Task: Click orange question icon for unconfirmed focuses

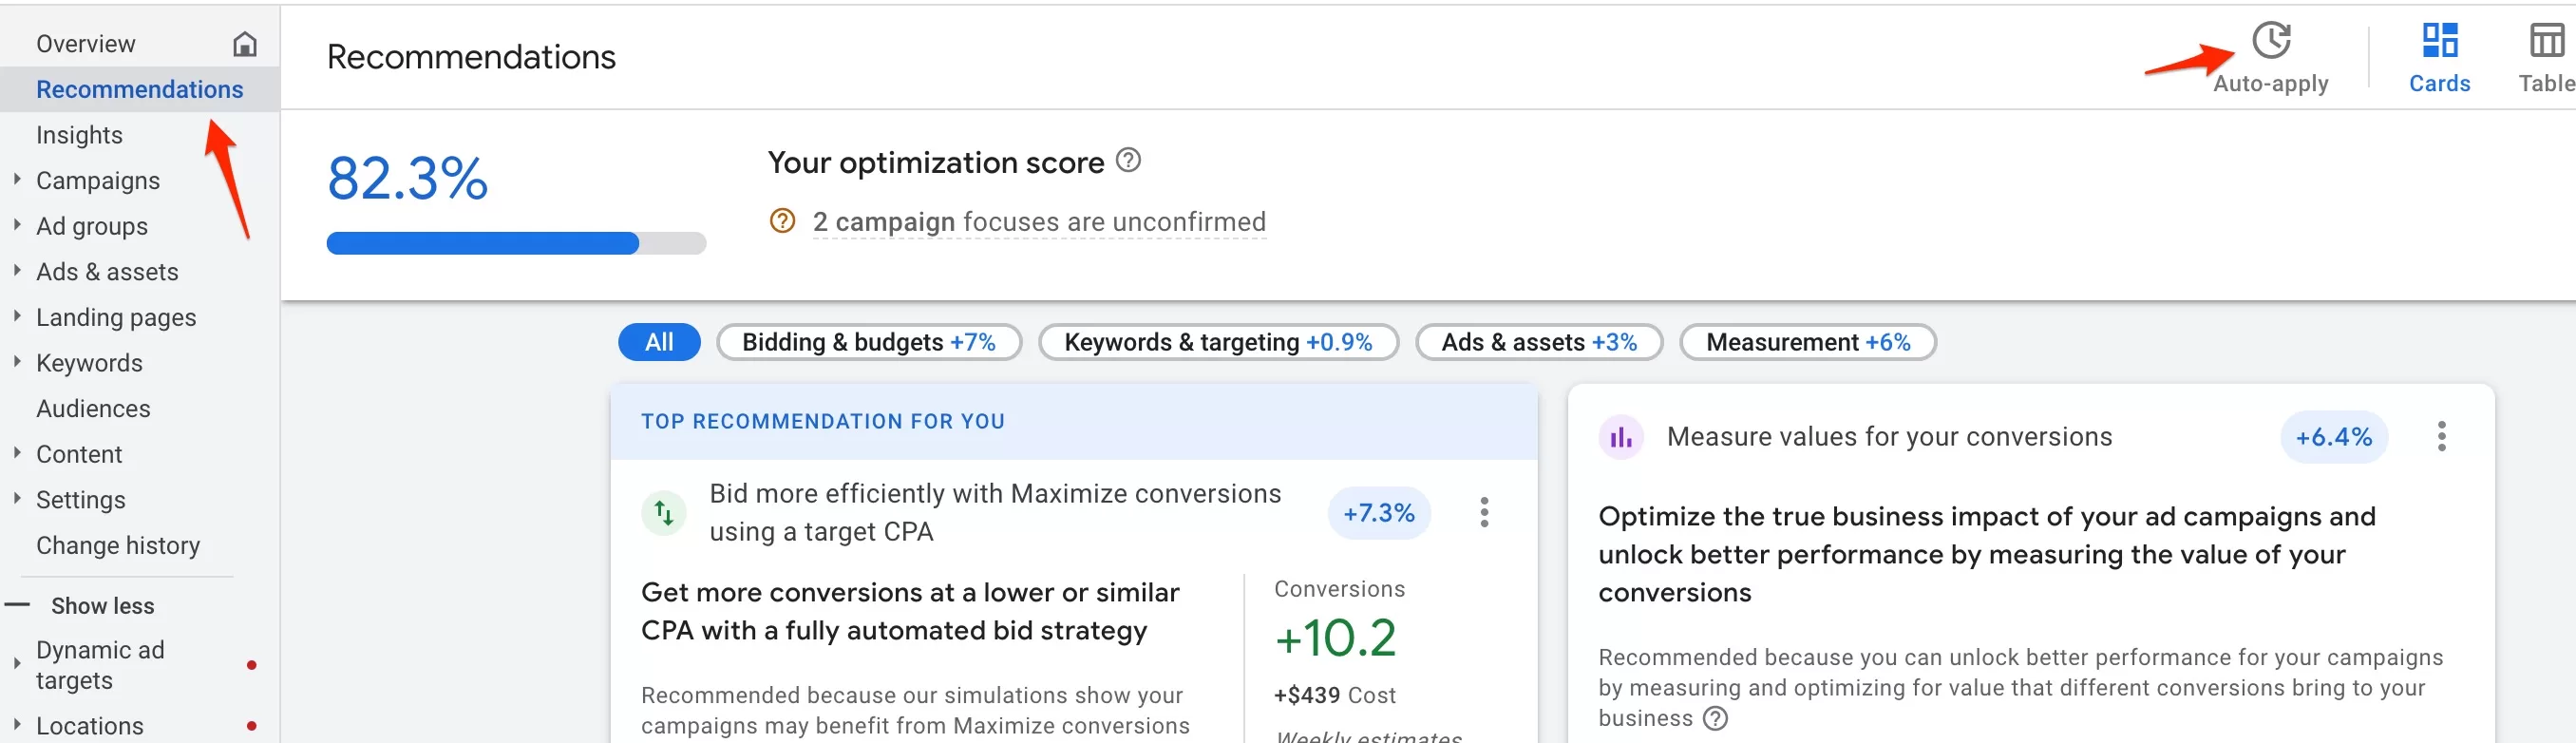Action: click(782, 221)
